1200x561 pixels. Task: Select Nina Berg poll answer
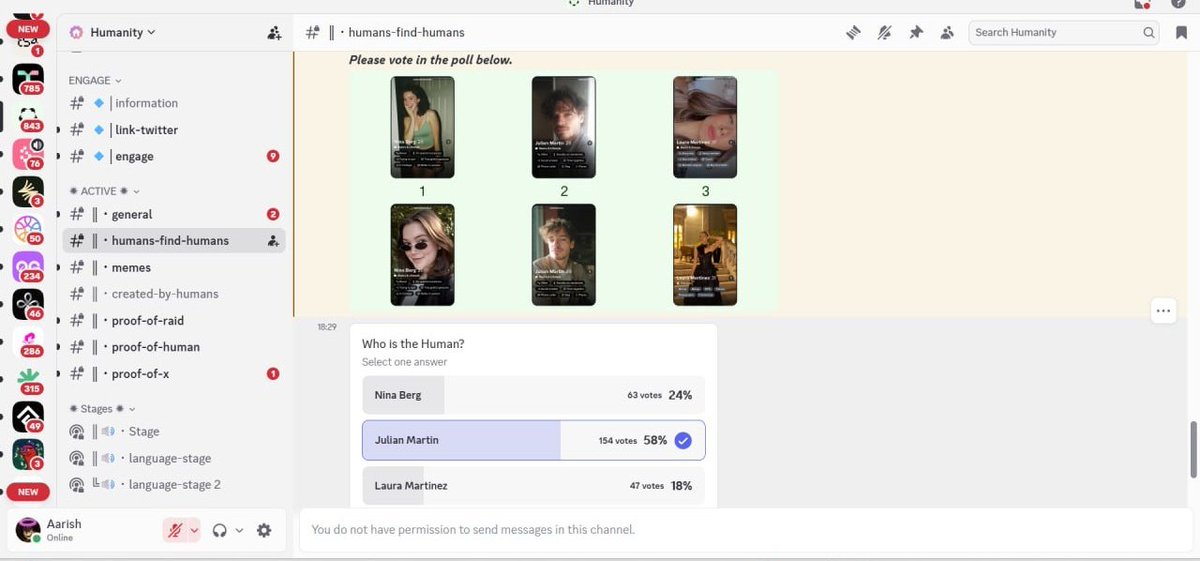tap(533, 395)
